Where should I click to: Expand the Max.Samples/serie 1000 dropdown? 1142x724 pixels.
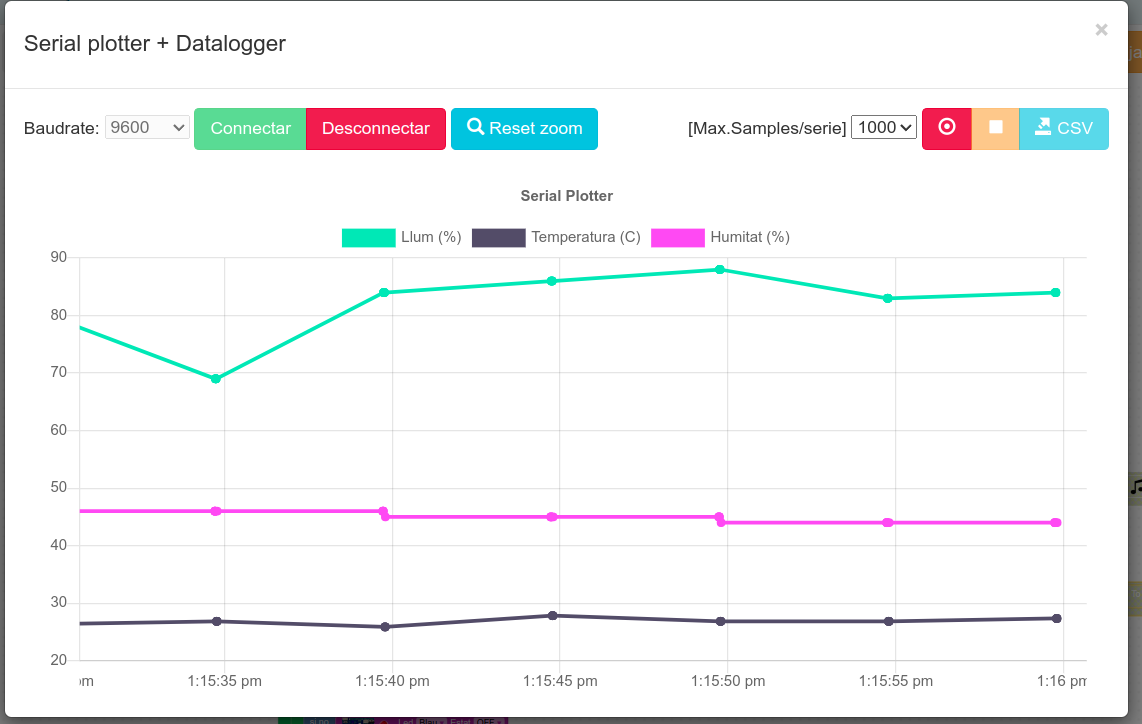(884, 127)
